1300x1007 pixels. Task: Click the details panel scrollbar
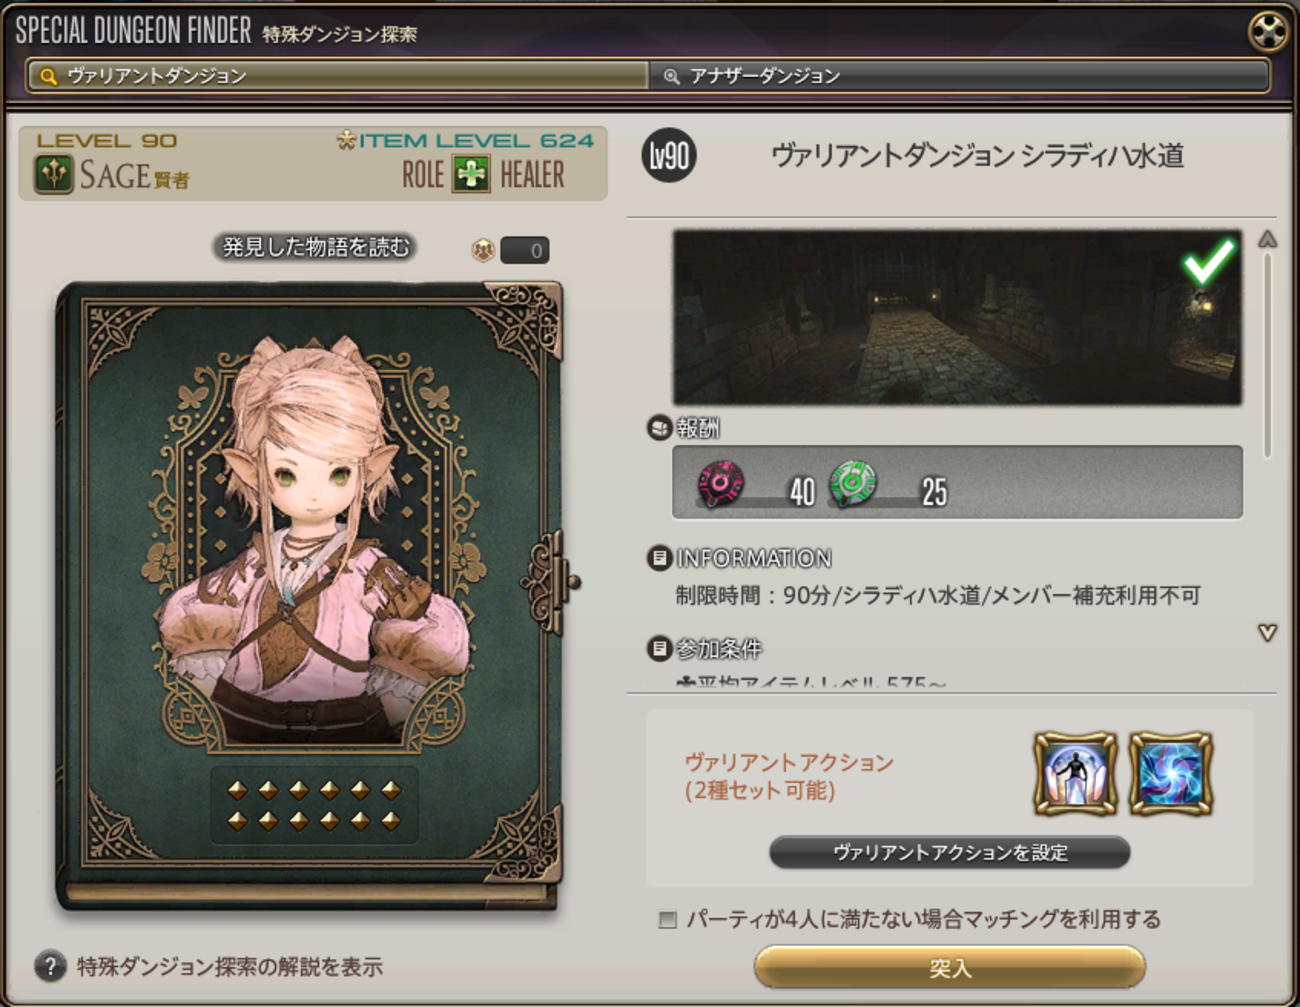(x=1267, y=356)
